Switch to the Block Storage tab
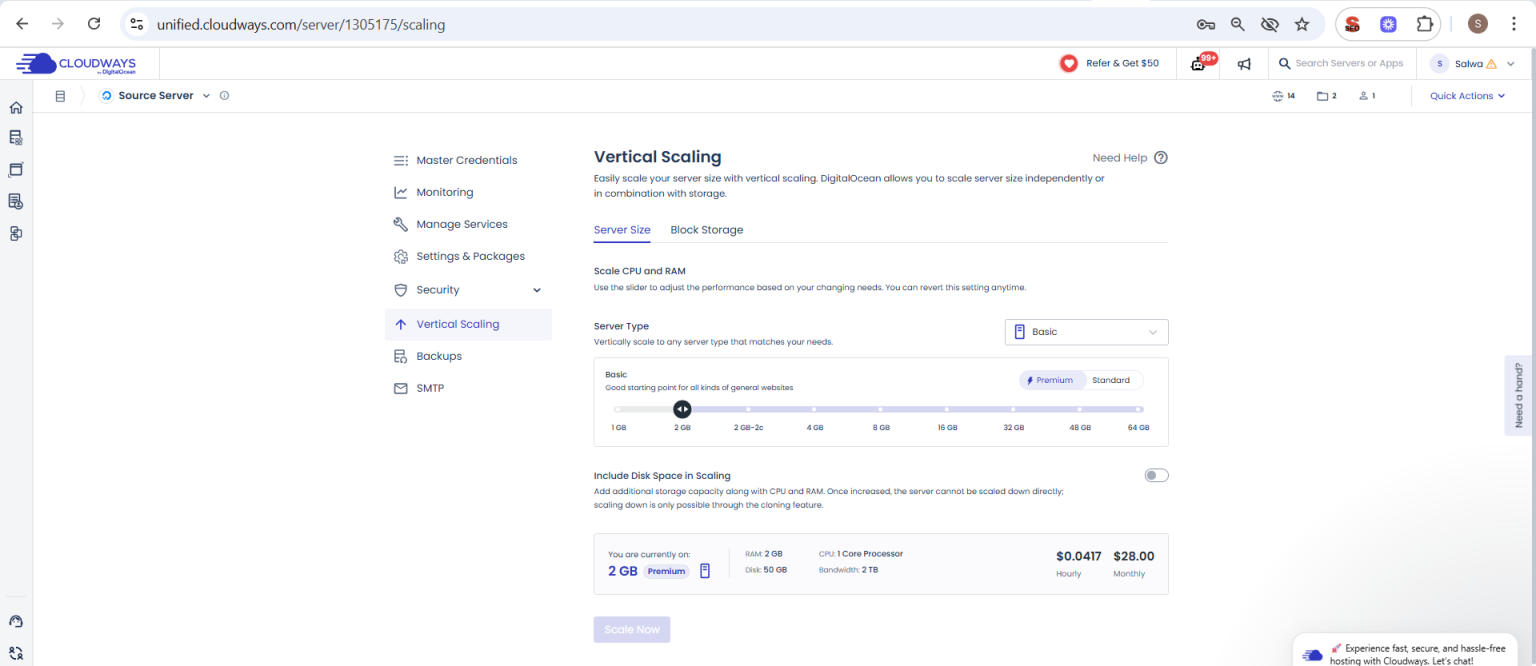1536x666 pixels. (x=706, y=230)
